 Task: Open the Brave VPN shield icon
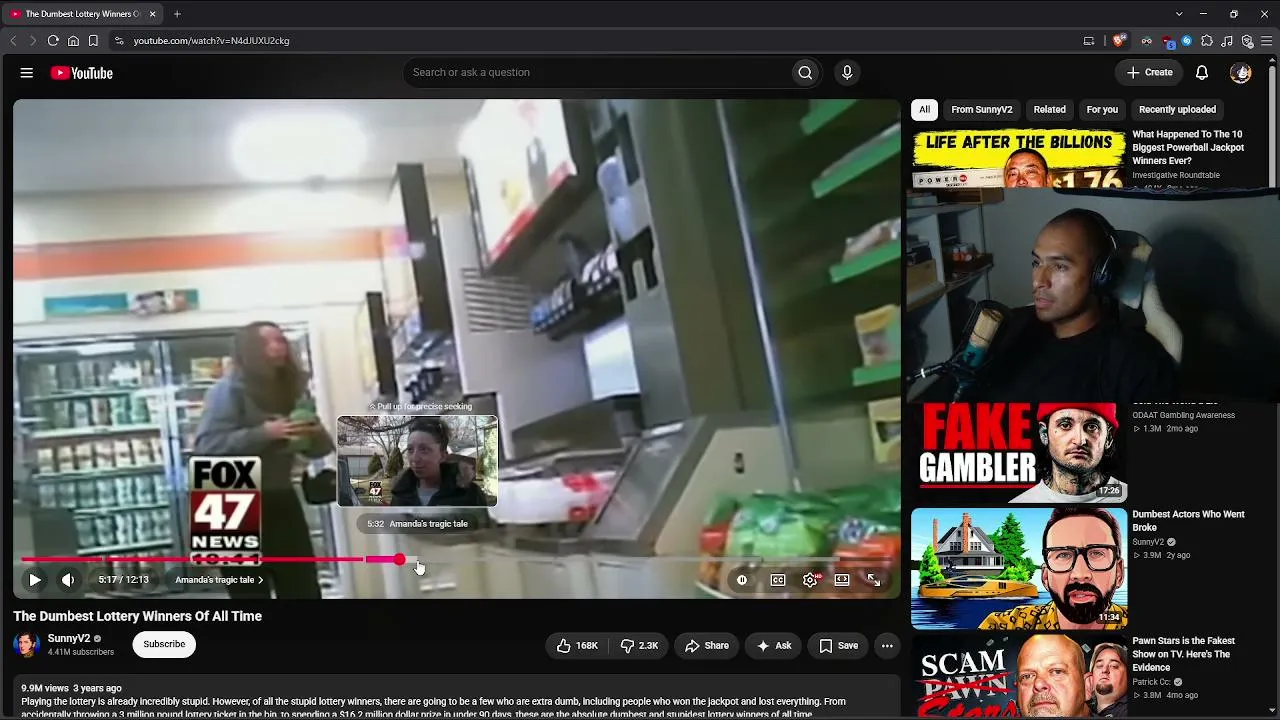(x=1247, y=41)
